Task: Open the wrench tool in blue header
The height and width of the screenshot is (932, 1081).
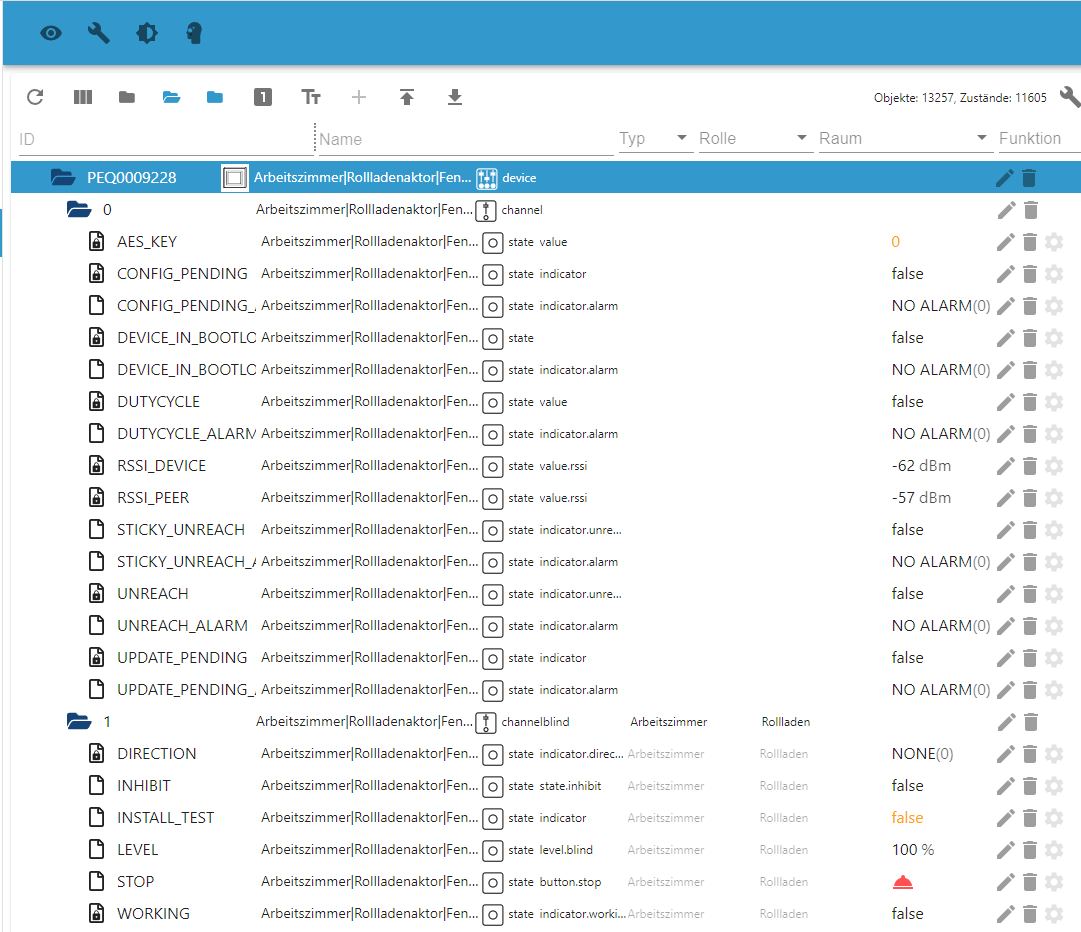Action: click(x=99, y=33)
